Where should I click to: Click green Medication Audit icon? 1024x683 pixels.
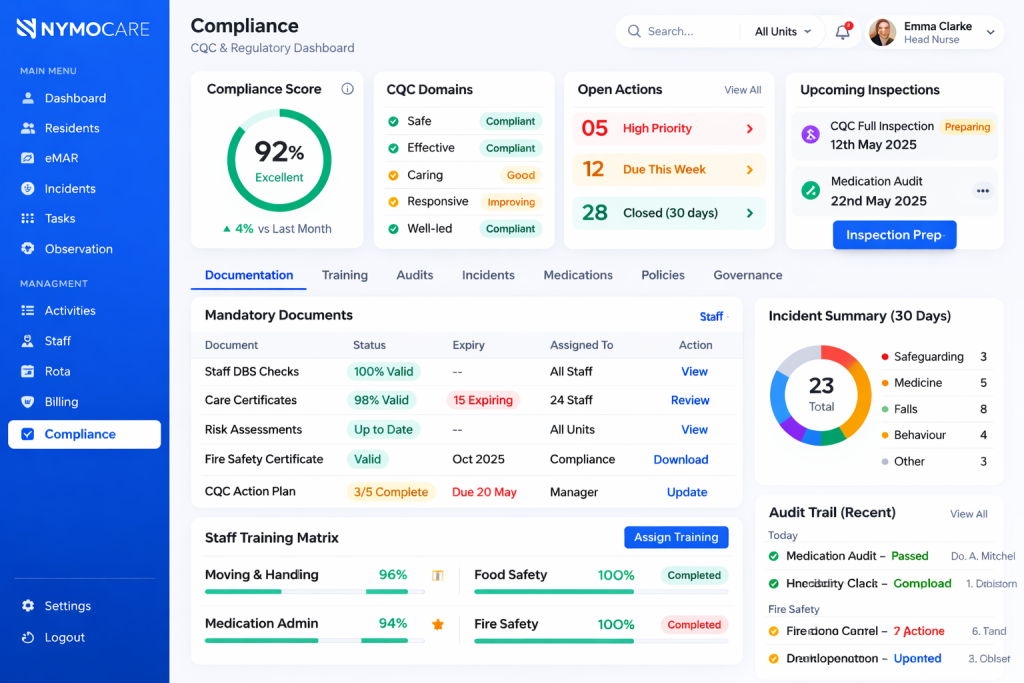pos(810,191)
